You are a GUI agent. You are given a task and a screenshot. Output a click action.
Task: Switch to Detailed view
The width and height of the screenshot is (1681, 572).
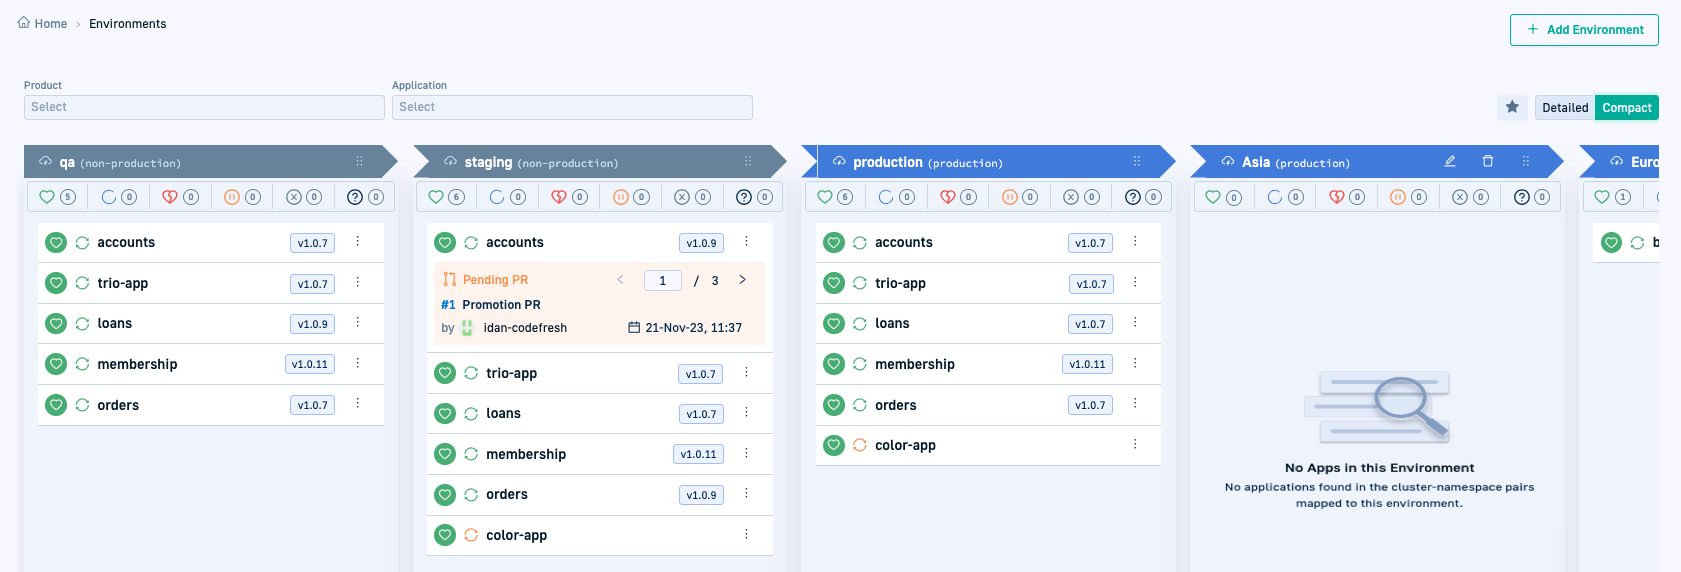[1564, 108]
